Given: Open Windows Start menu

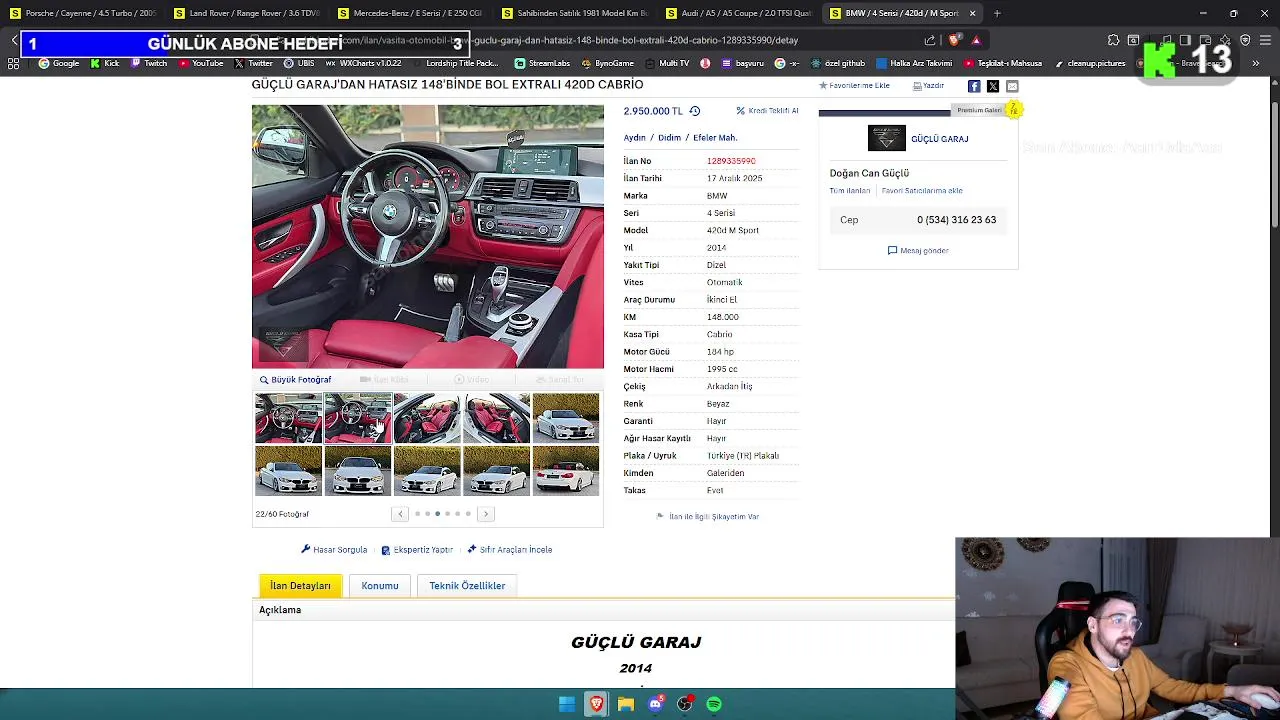Looking at the screenshot, I should tap(567, 704).
